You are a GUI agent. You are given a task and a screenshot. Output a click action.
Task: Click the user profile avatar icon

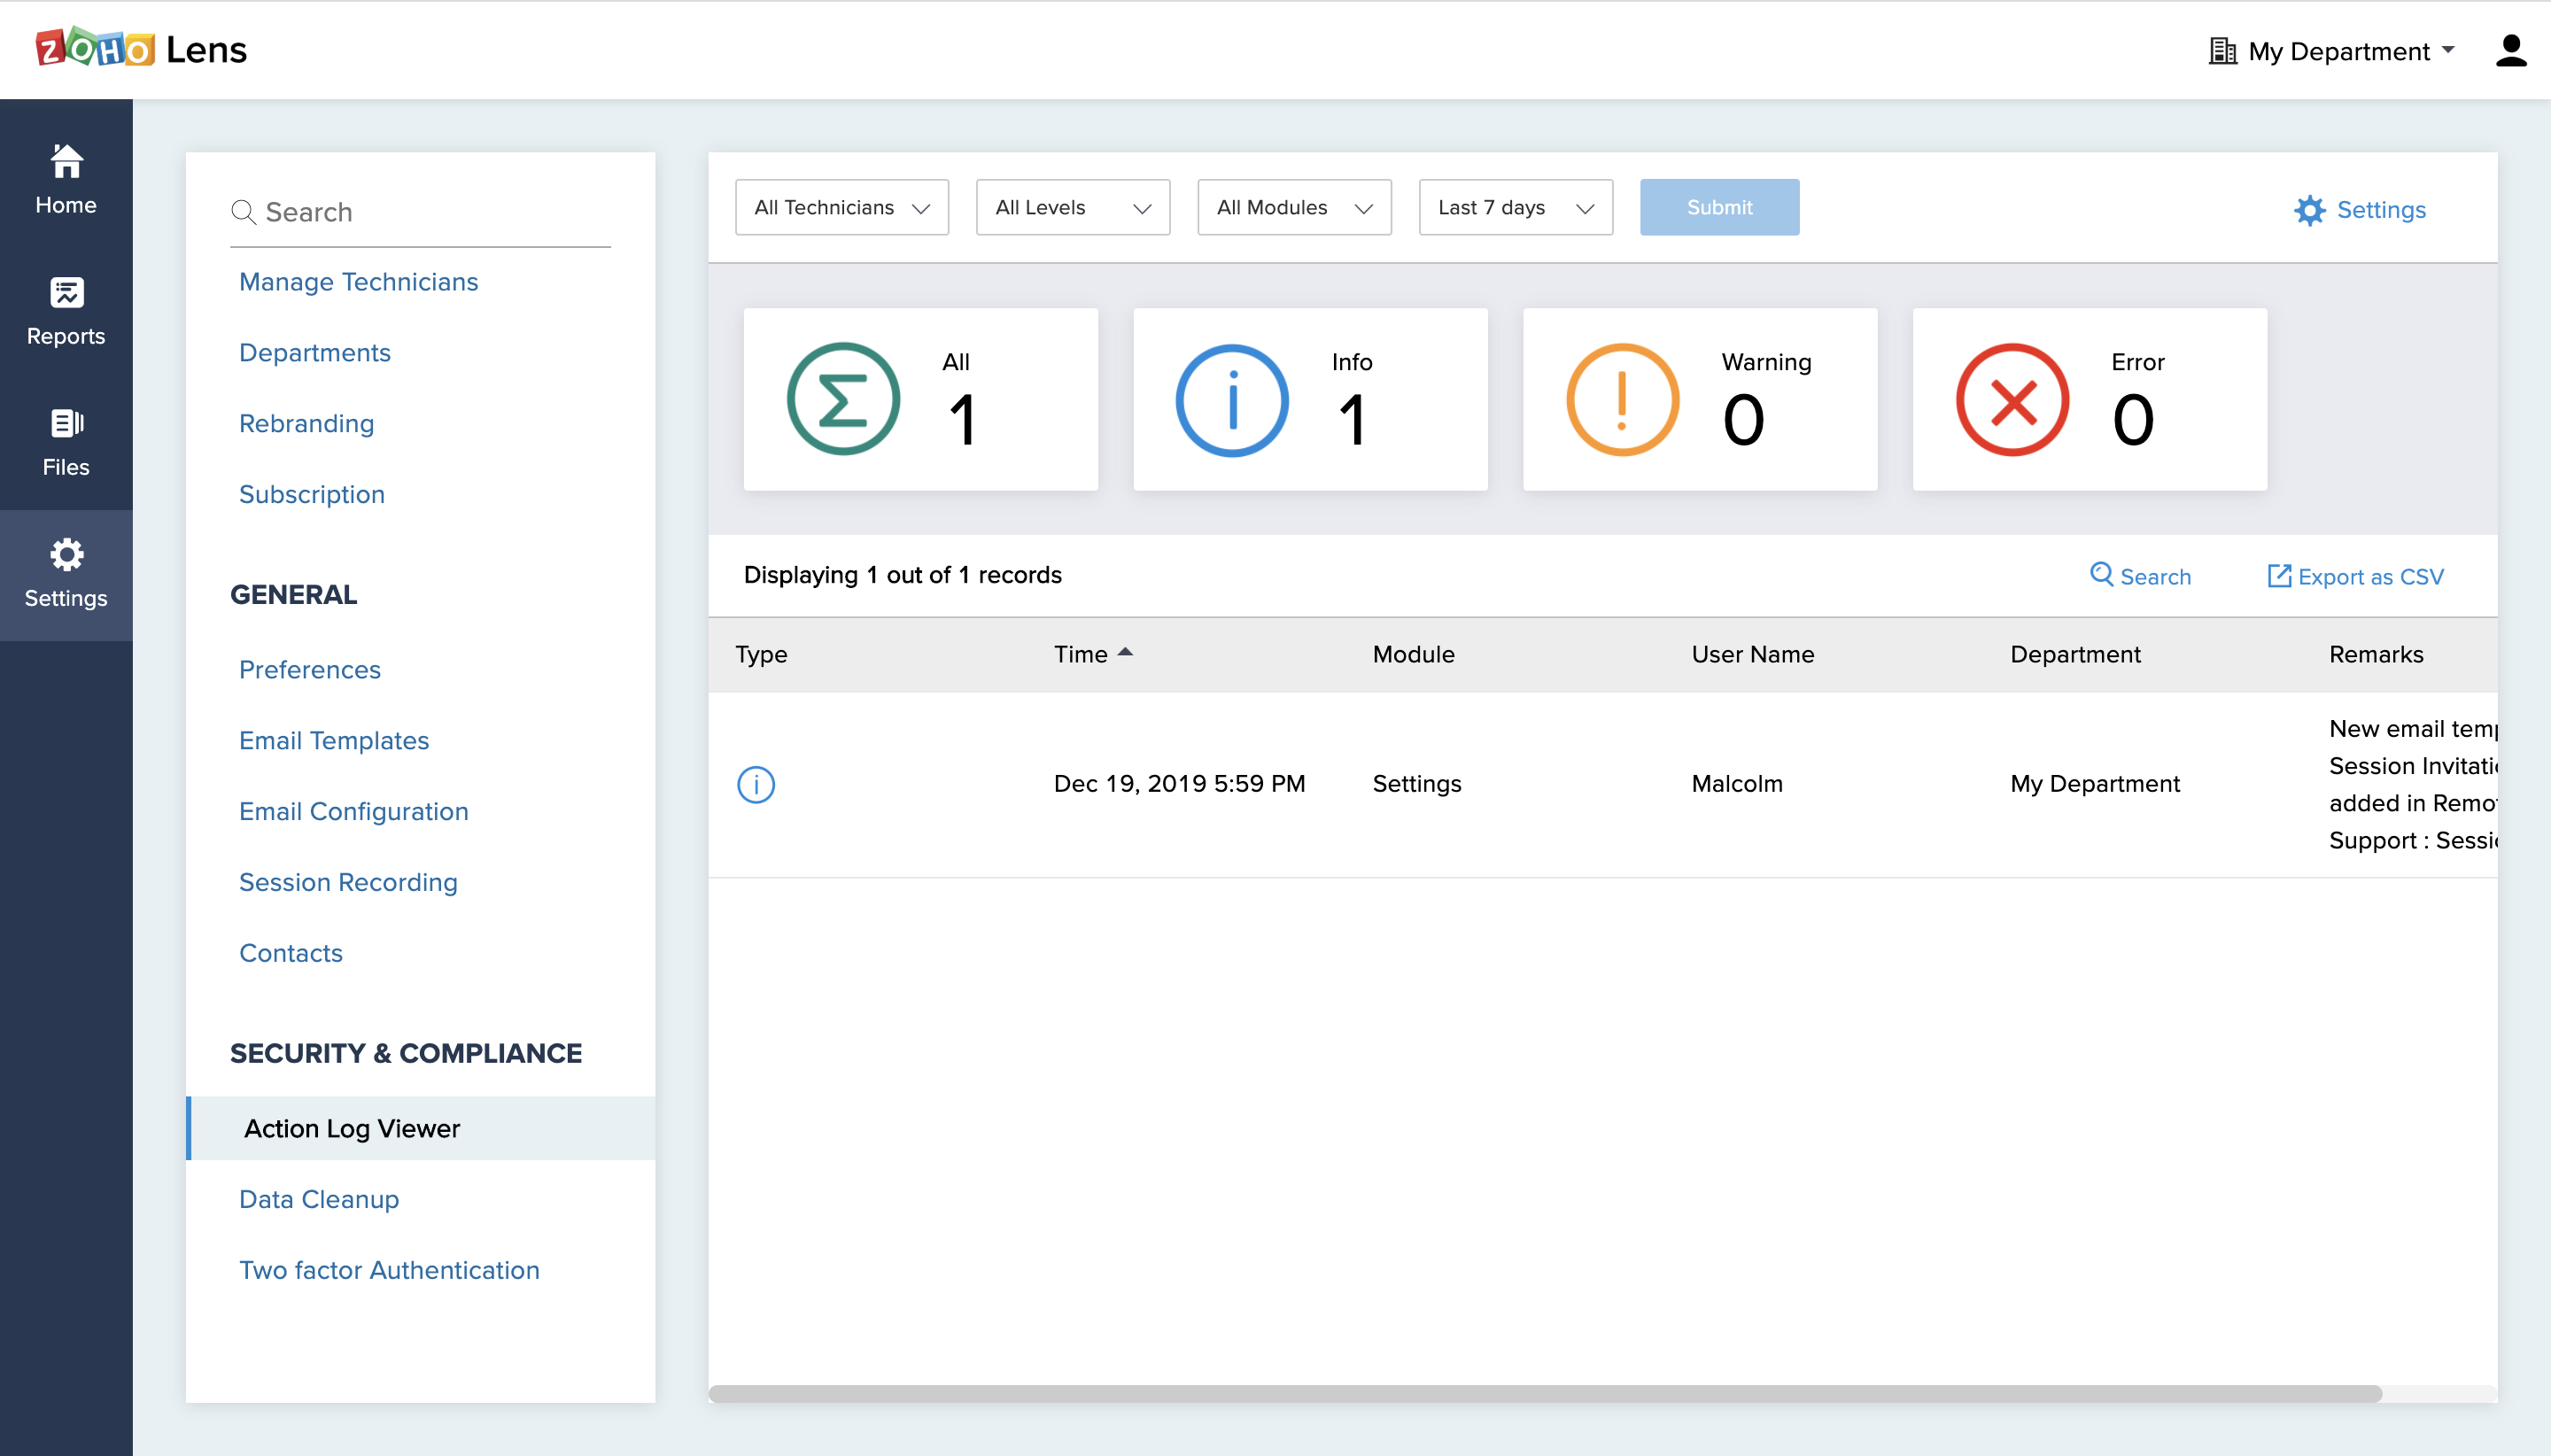click(x=2510, y=50)
